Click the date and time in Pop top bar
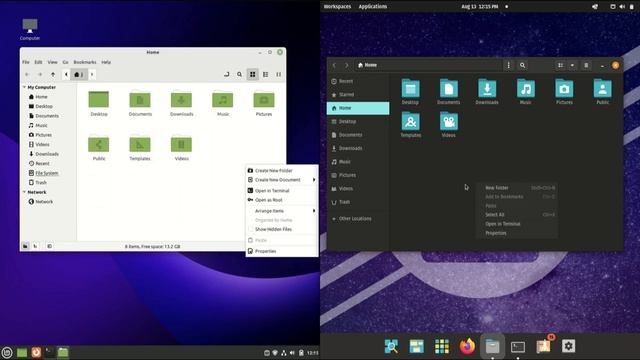The height and width of the screenshot is (360, 640). coord(480,7)
